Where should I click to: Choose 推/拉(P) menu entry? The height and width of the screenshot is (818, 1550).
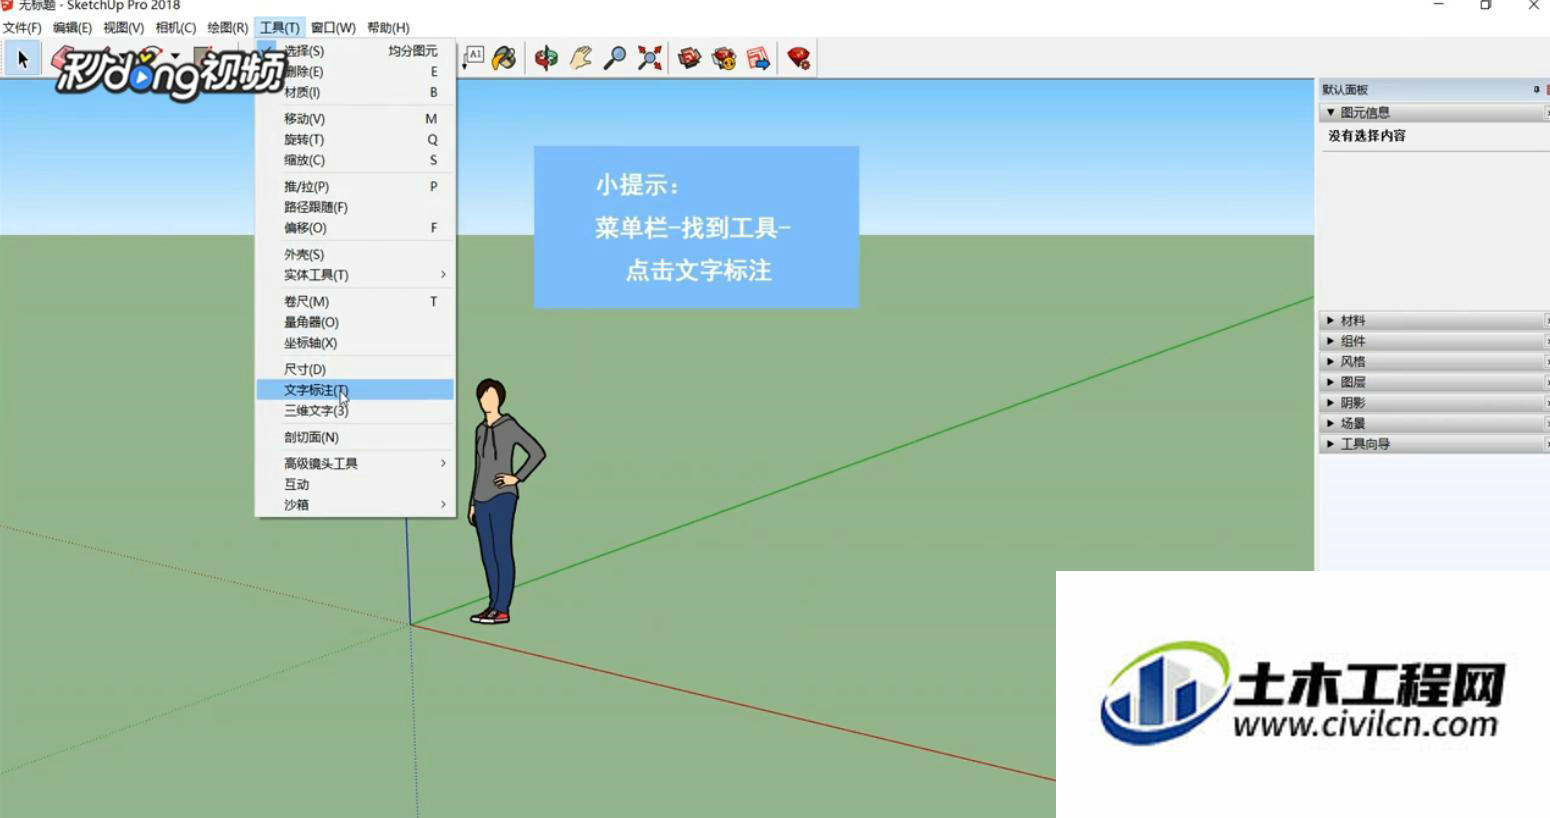click(355, 187)
